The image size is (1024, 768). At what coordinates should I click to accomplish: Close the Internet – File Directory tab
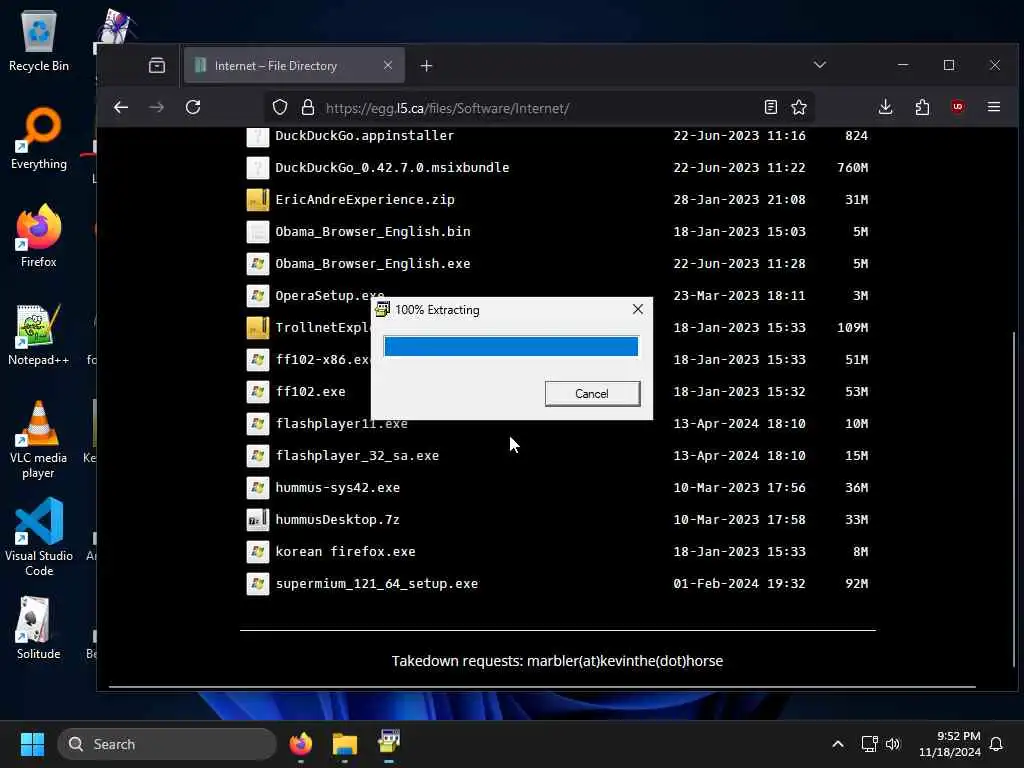(x=388, y=65)
